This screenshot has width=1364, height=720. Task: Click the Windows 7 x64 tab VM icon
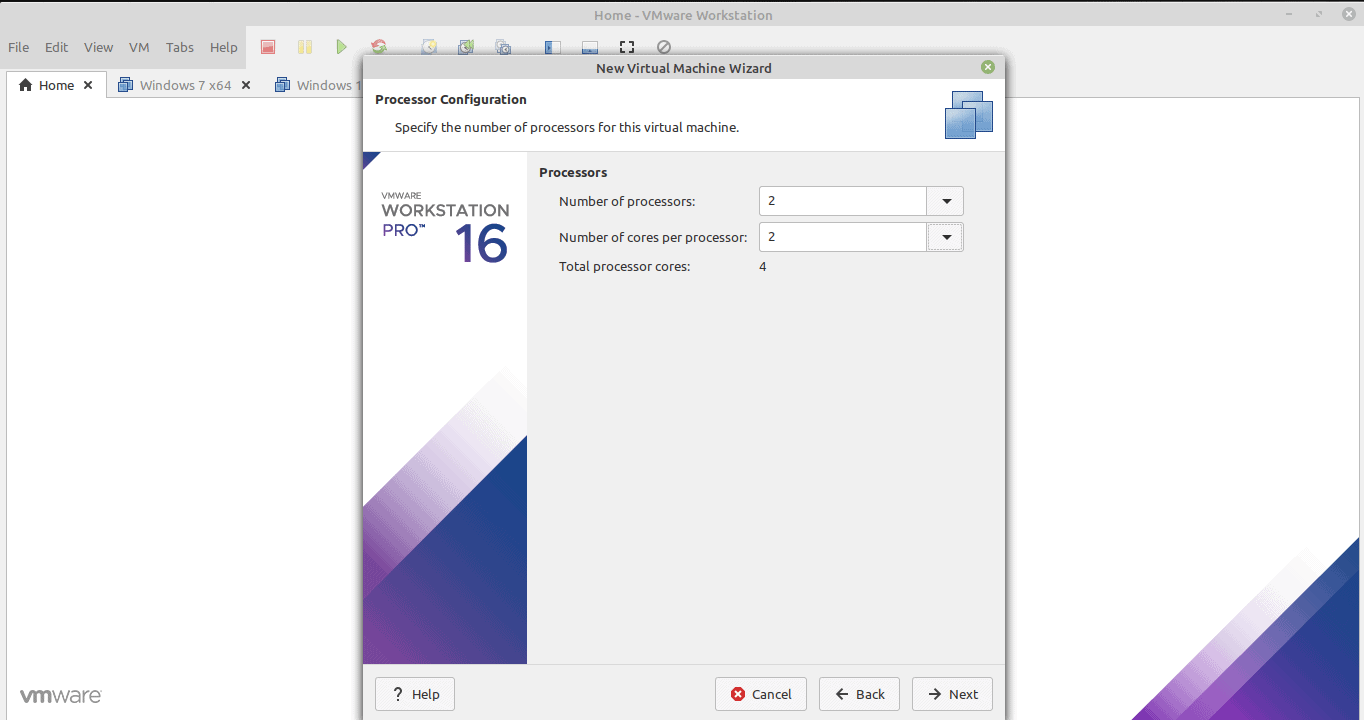125,85
